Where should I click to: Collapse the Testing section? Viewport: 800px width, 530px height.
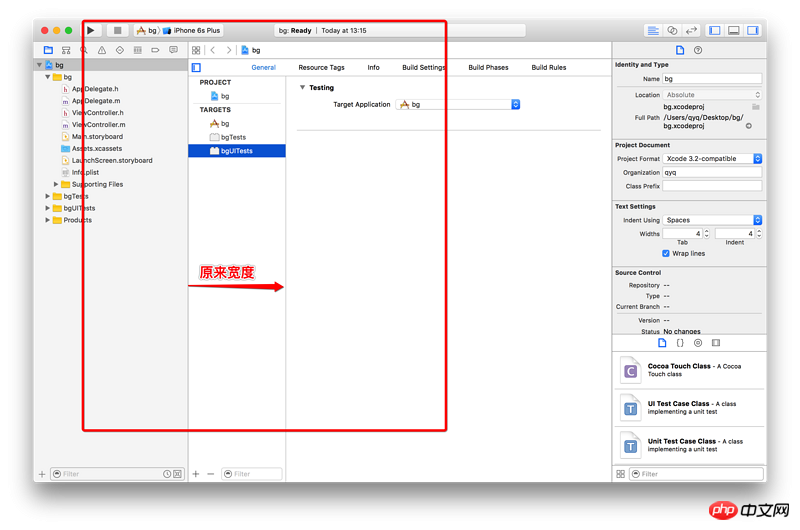(x=303, y=88)
